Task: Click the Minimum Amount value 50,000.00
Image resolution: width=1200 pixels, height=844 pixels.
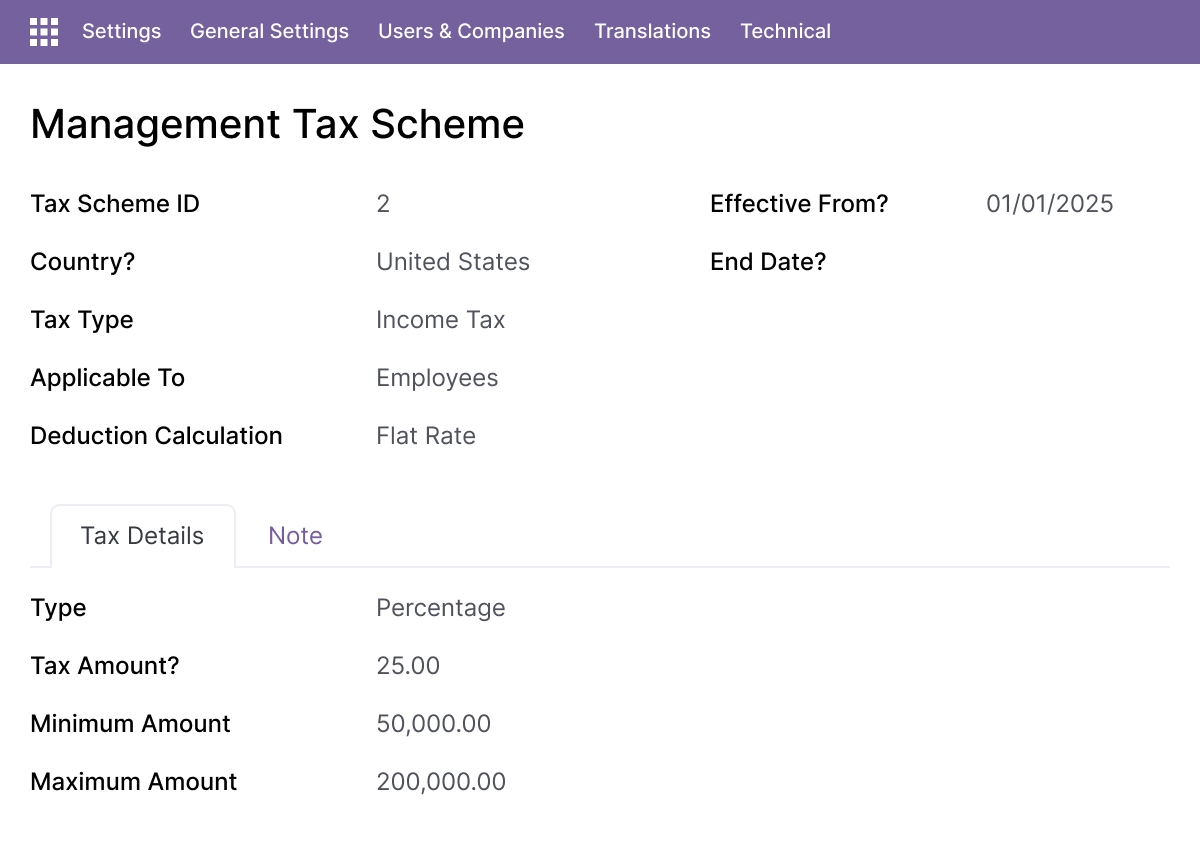Action: click(x=434, y=724)
